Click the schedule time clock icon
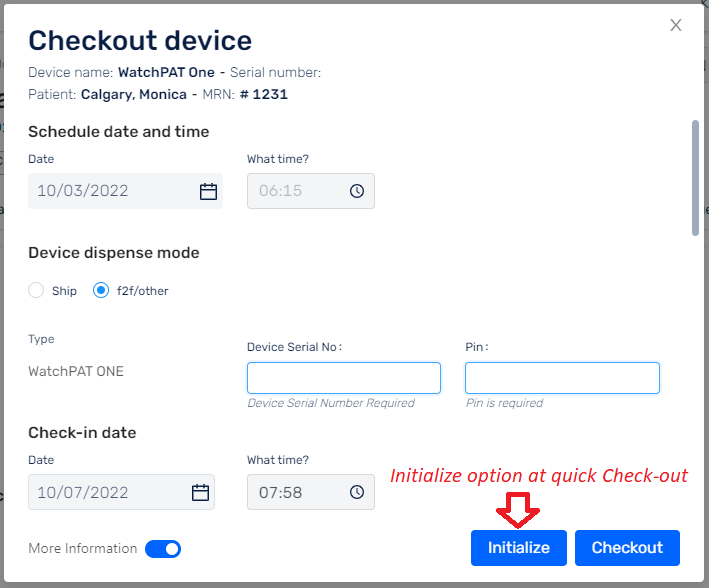Screen dimensions: 709x588 (357, 191)
